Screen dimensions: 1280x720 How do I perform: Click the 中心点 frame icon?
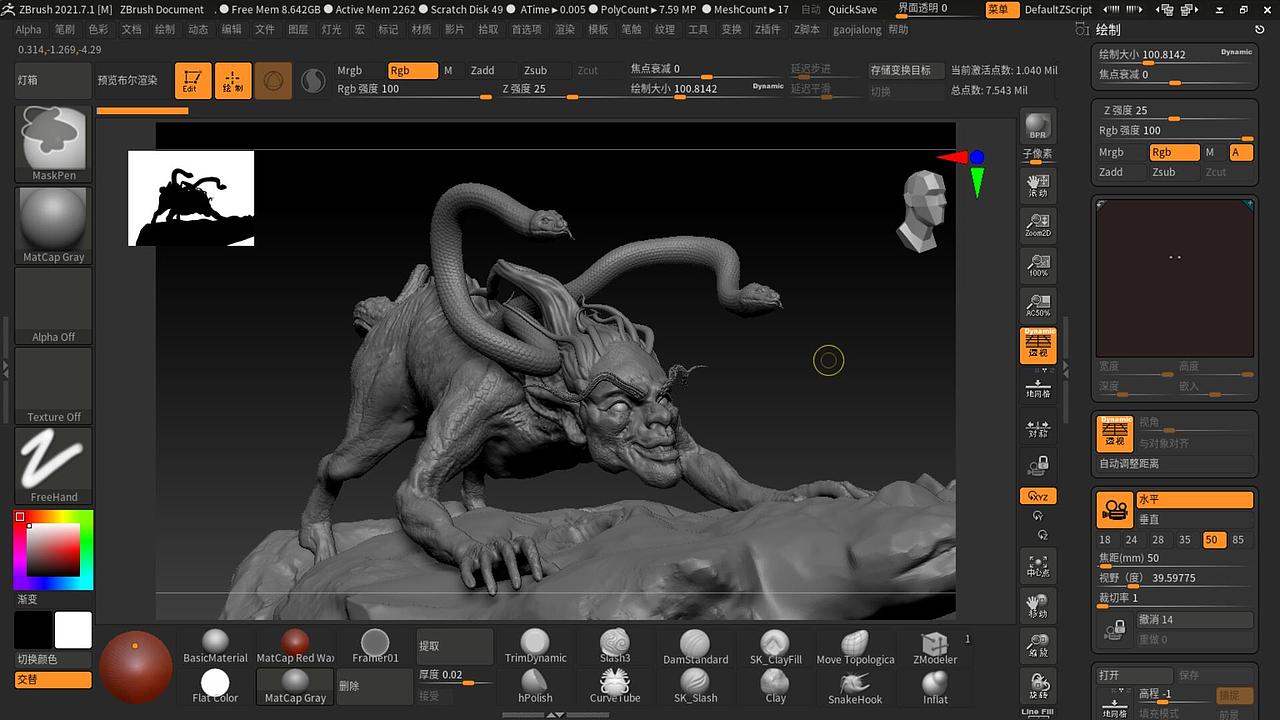[x=1038, y=566]
